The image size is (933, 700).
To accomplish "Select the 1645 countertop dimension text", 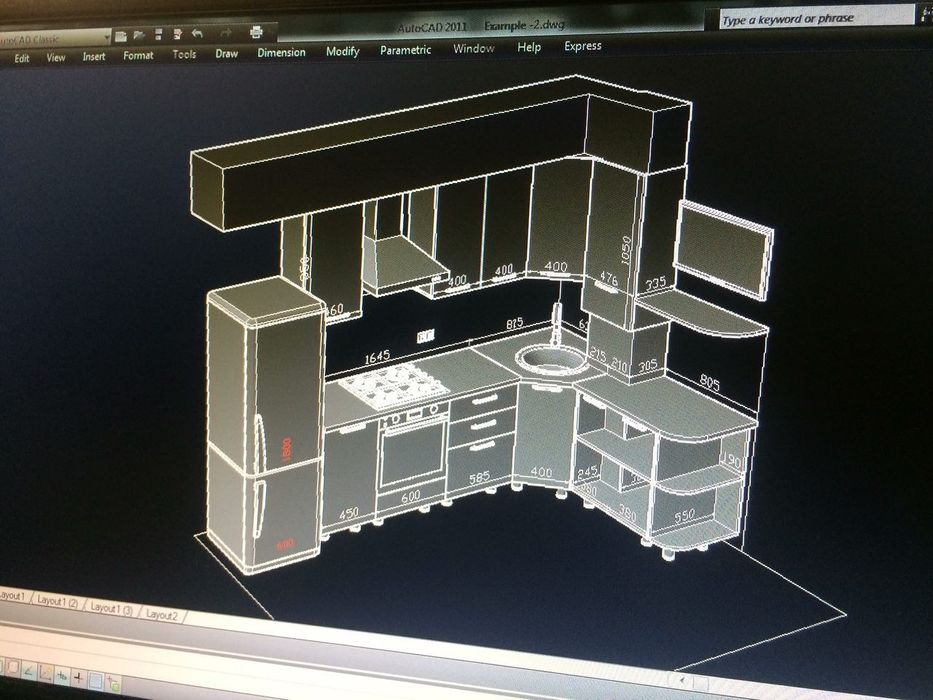I will 377,357.
